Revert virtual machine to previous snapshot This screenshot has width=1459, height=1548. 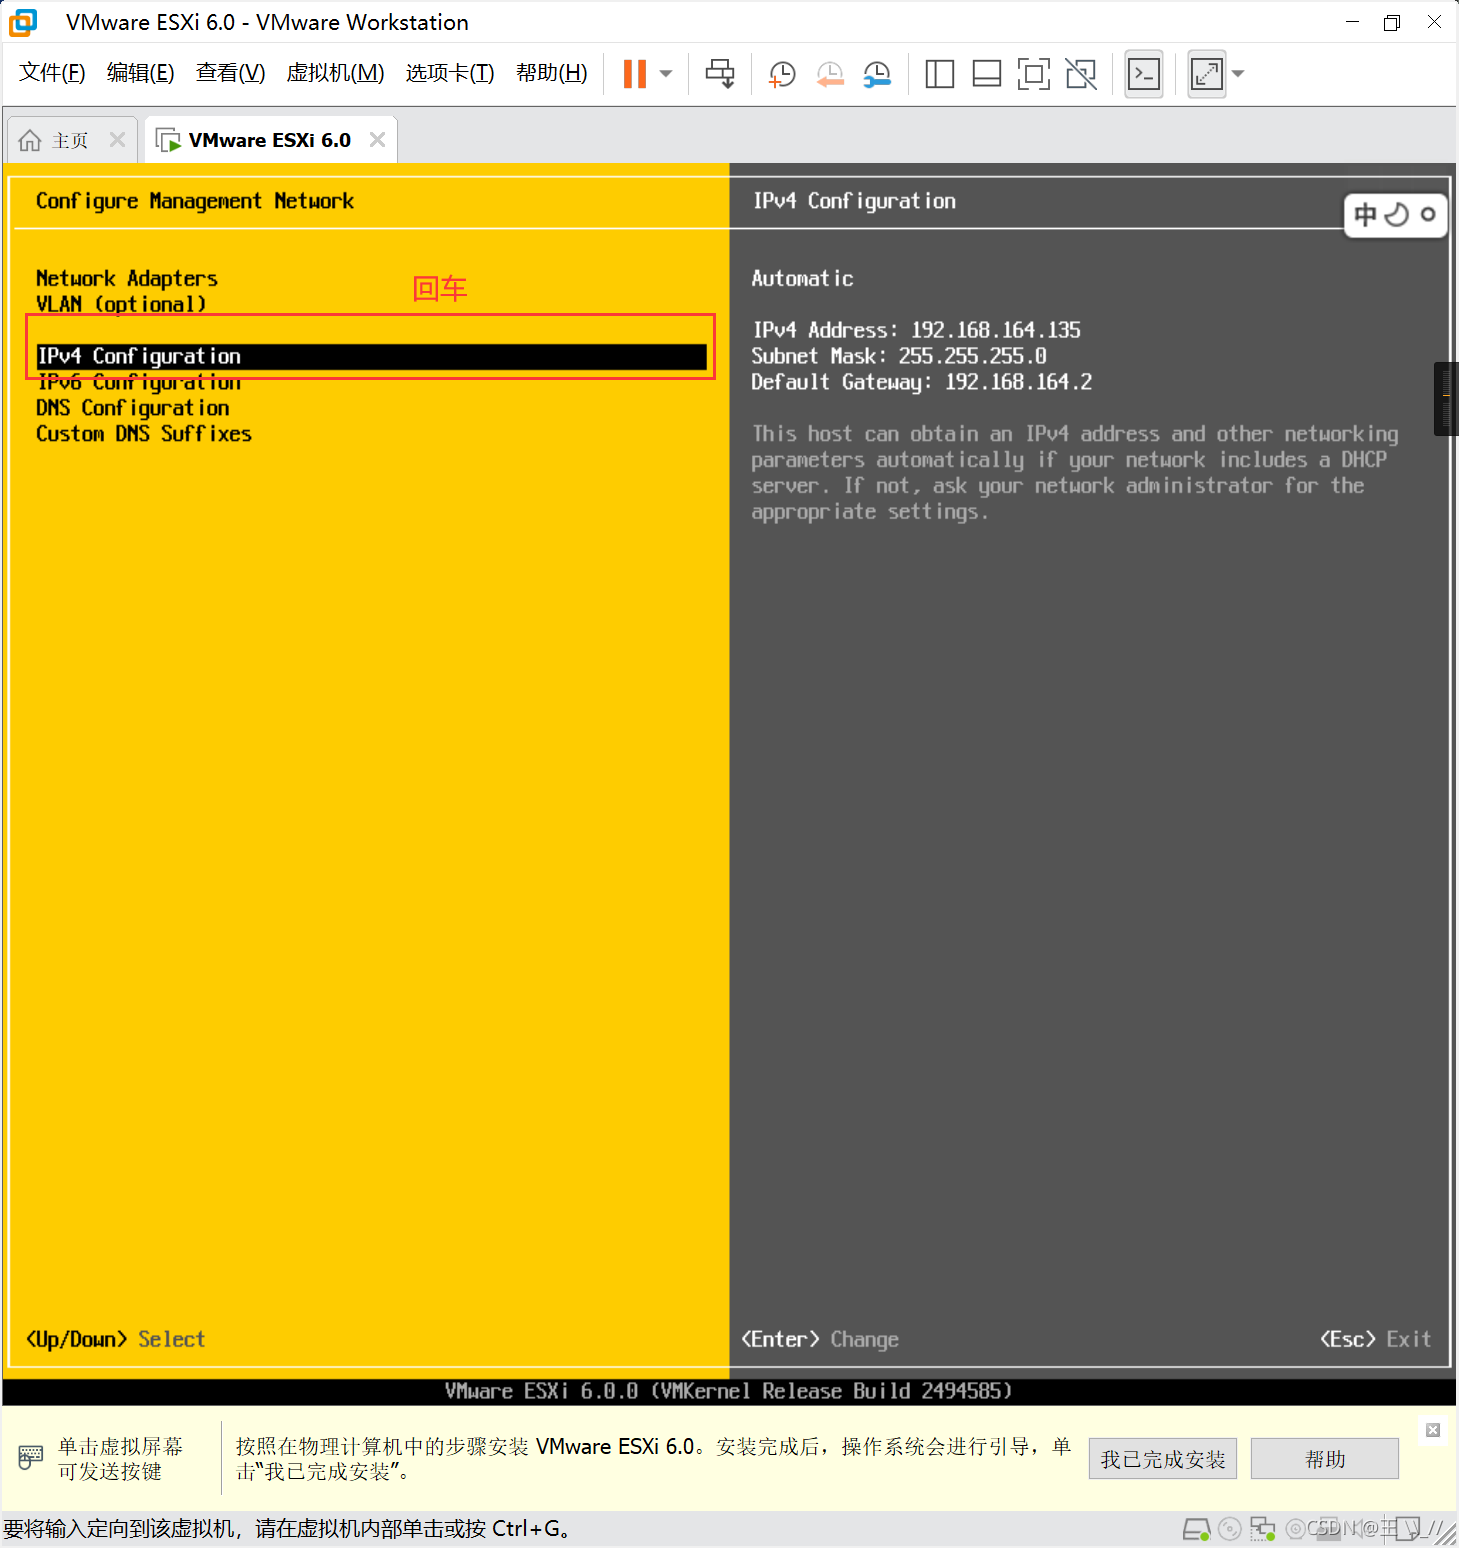pos(830,74)
